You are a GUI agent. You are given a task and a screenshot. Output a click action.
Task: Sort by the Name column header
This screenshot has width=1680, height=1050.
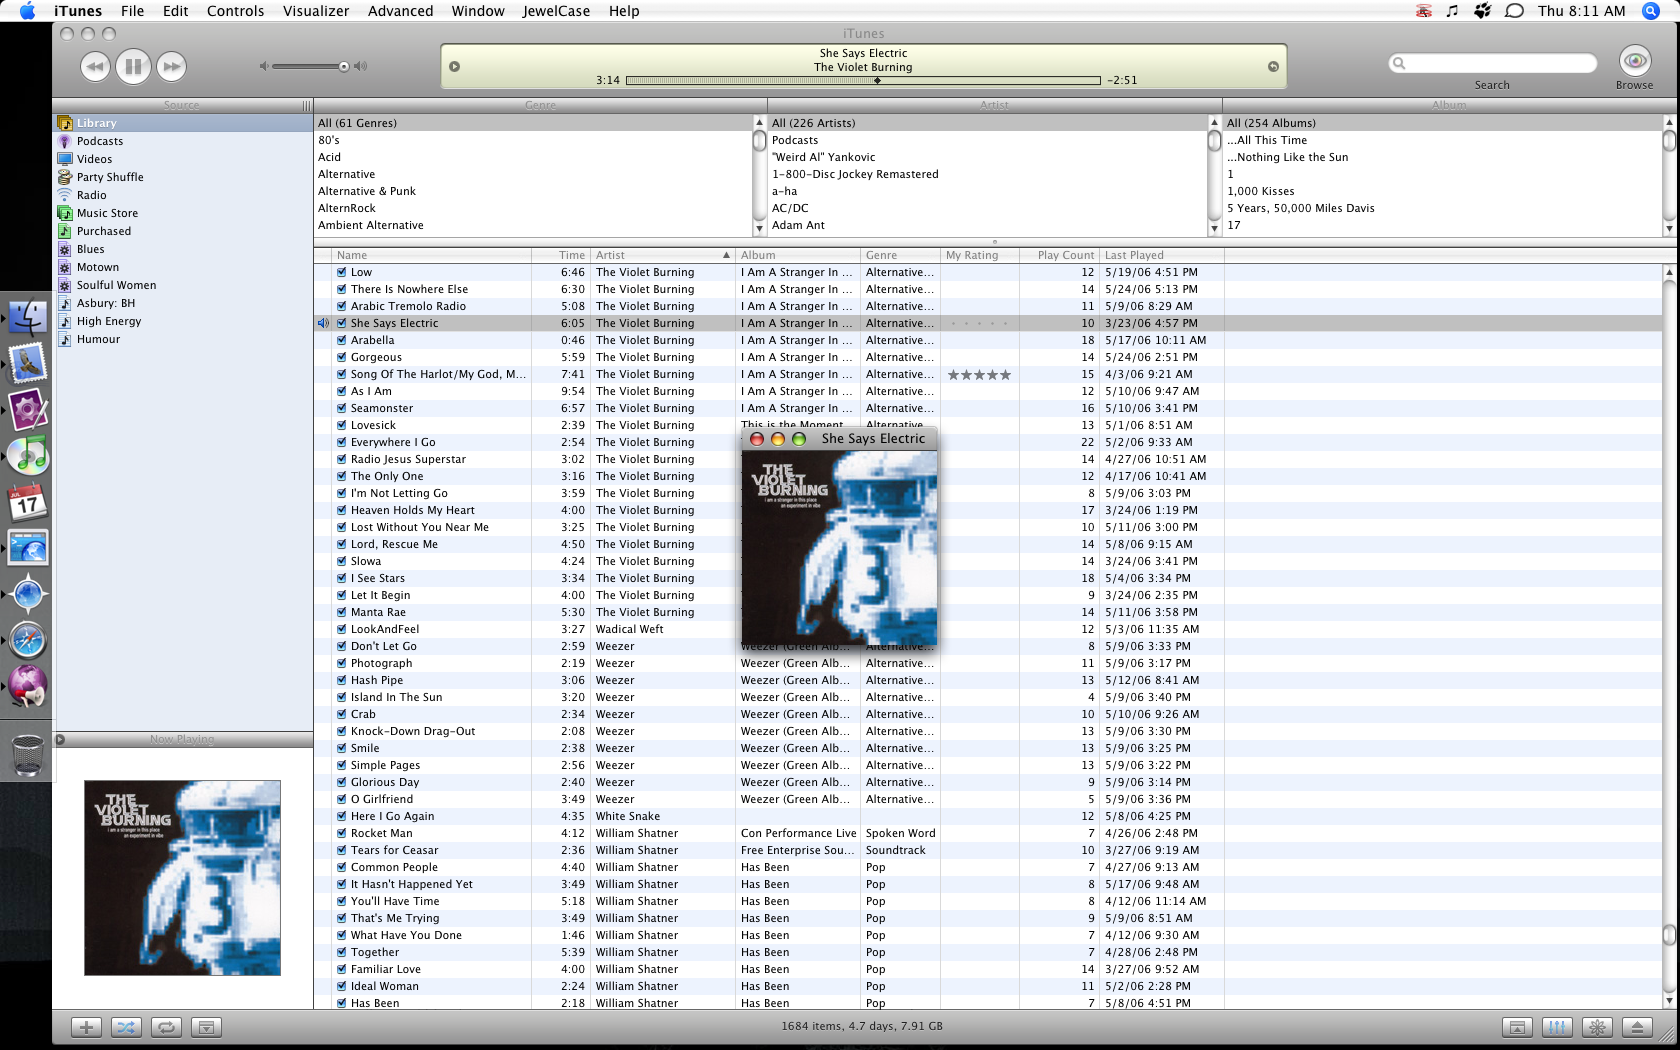click(433, 255)
